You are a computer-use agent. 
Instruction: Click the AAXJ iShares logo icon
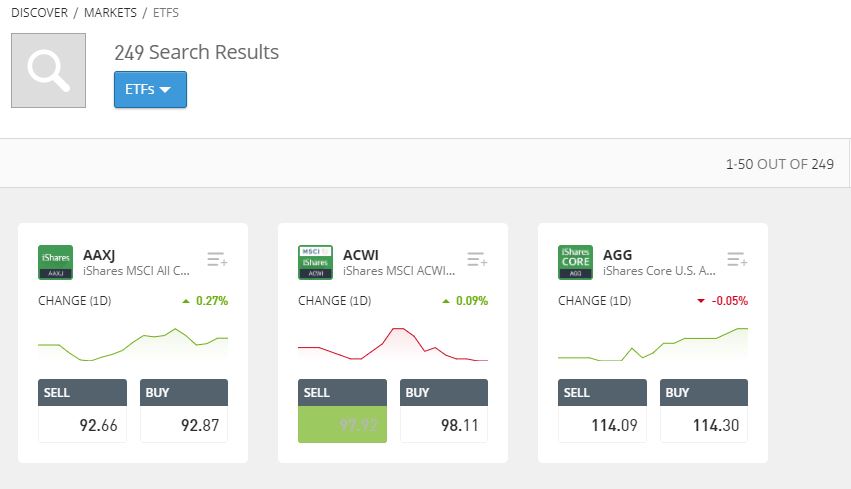[55, 262]
